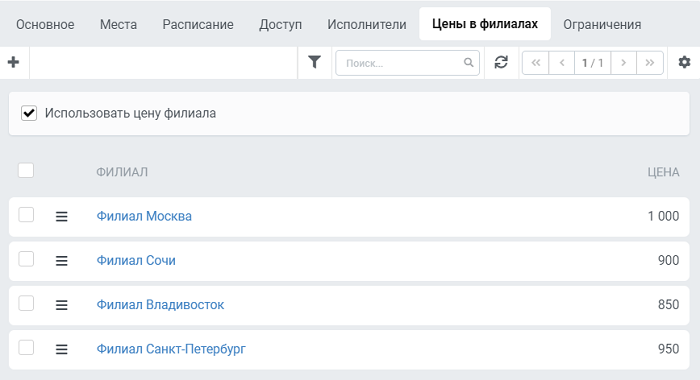The height and width of the screenshot is (380, 700).
Task: Open the Места tab
Action: [118, 24]
